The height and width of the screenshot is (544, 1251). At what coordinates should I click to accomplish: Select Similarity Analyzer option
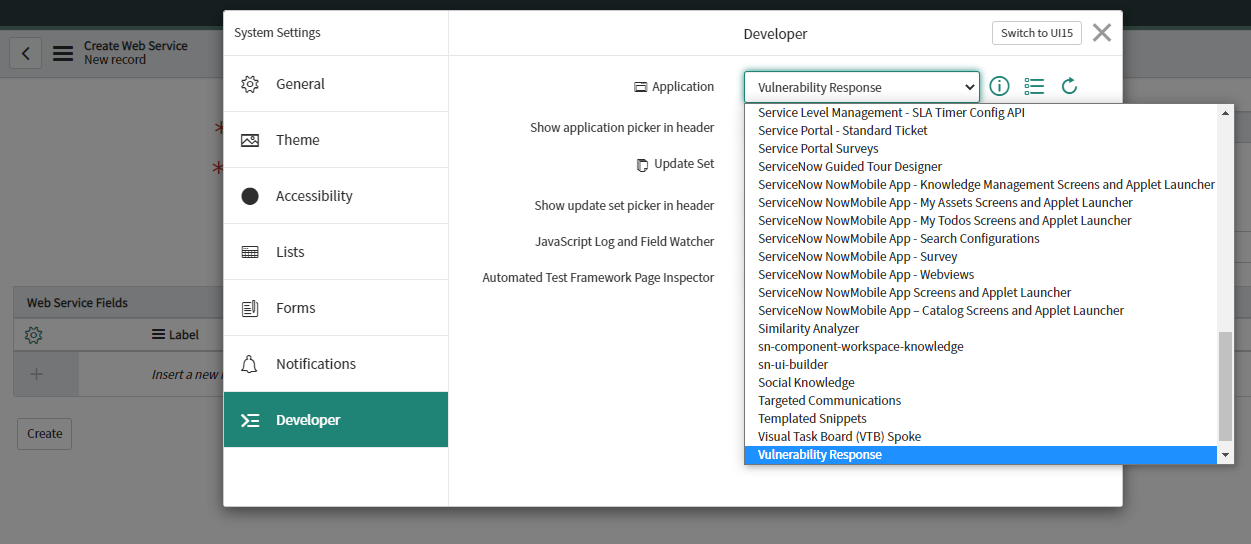click(x=982, y=328)
